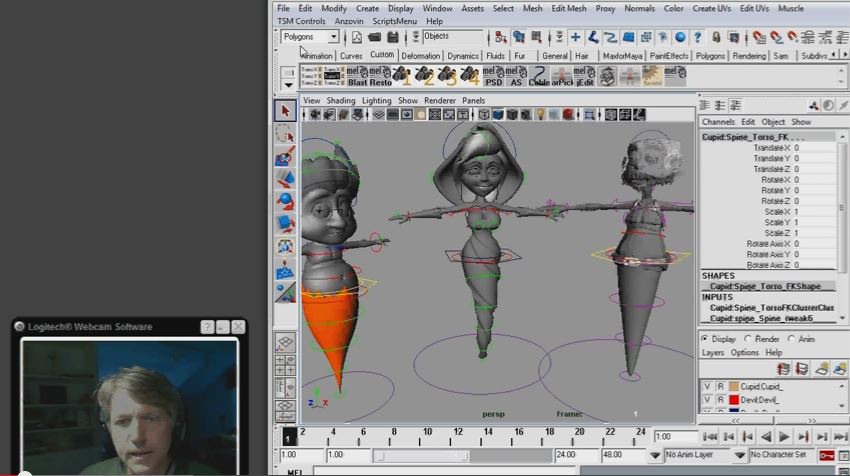This screenshot has width=850, height=476.
Task: Click the save scene floppy disk icon
Action: pyautogui.click(x=393, y=37)
